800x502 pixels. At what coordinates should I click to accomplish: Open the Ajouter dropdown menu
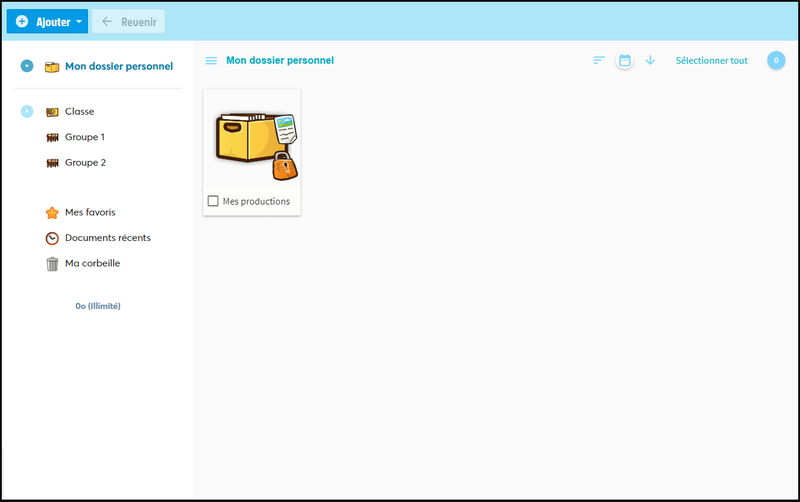(x=47, y=21)
